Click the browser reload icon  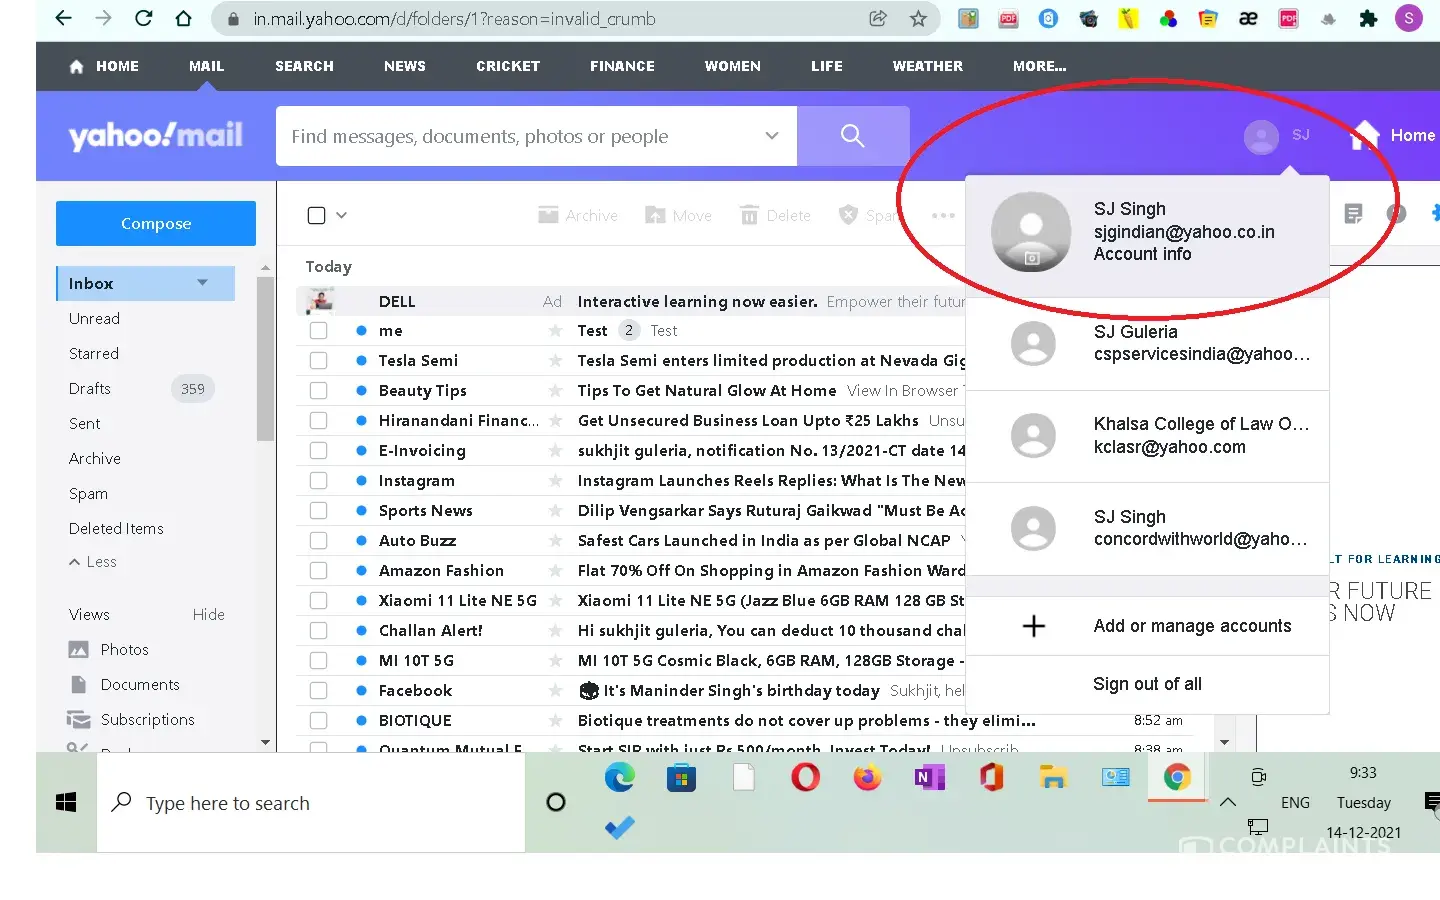coord(144,18)
